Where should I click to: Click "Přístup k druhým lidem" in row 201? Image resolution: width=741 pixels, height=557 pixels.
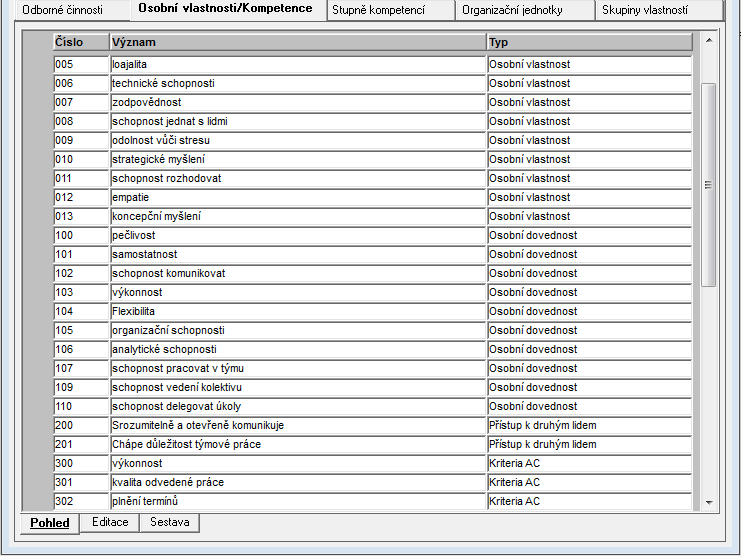pyautogui.click(x=590, y=444)
